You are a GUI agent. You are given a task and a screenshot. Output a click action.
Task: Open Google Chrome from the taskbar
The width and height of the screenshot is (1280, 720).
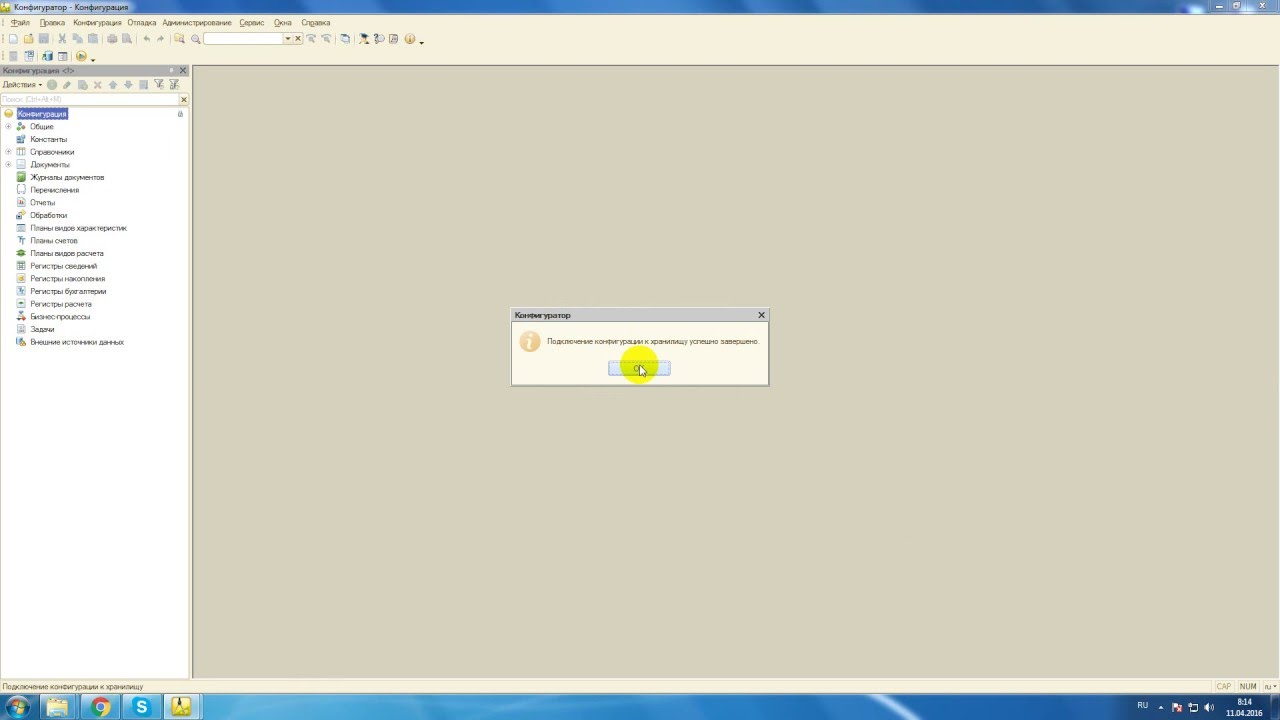(x=100, y=707)
